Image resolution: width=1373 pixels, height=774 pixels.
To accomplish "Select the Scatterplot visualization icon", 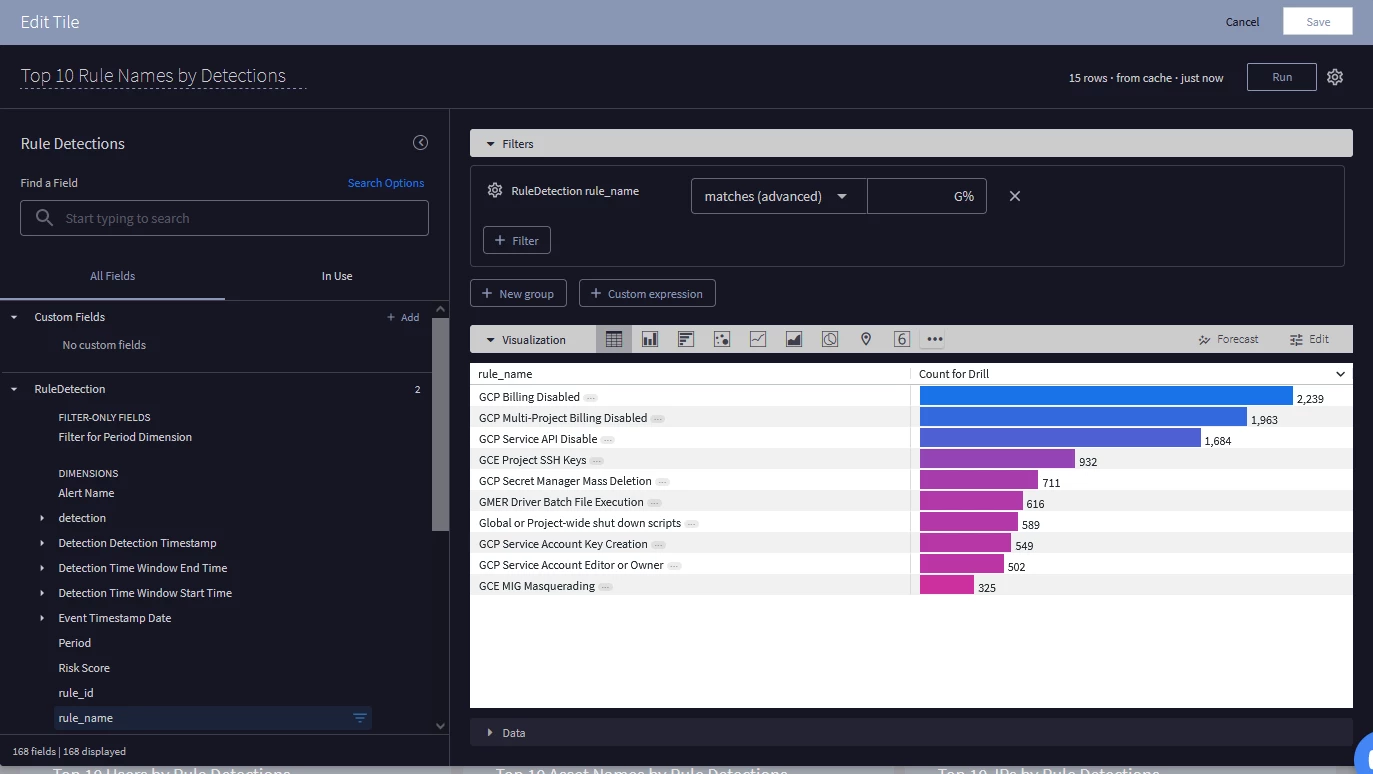I will click(722, 339).
